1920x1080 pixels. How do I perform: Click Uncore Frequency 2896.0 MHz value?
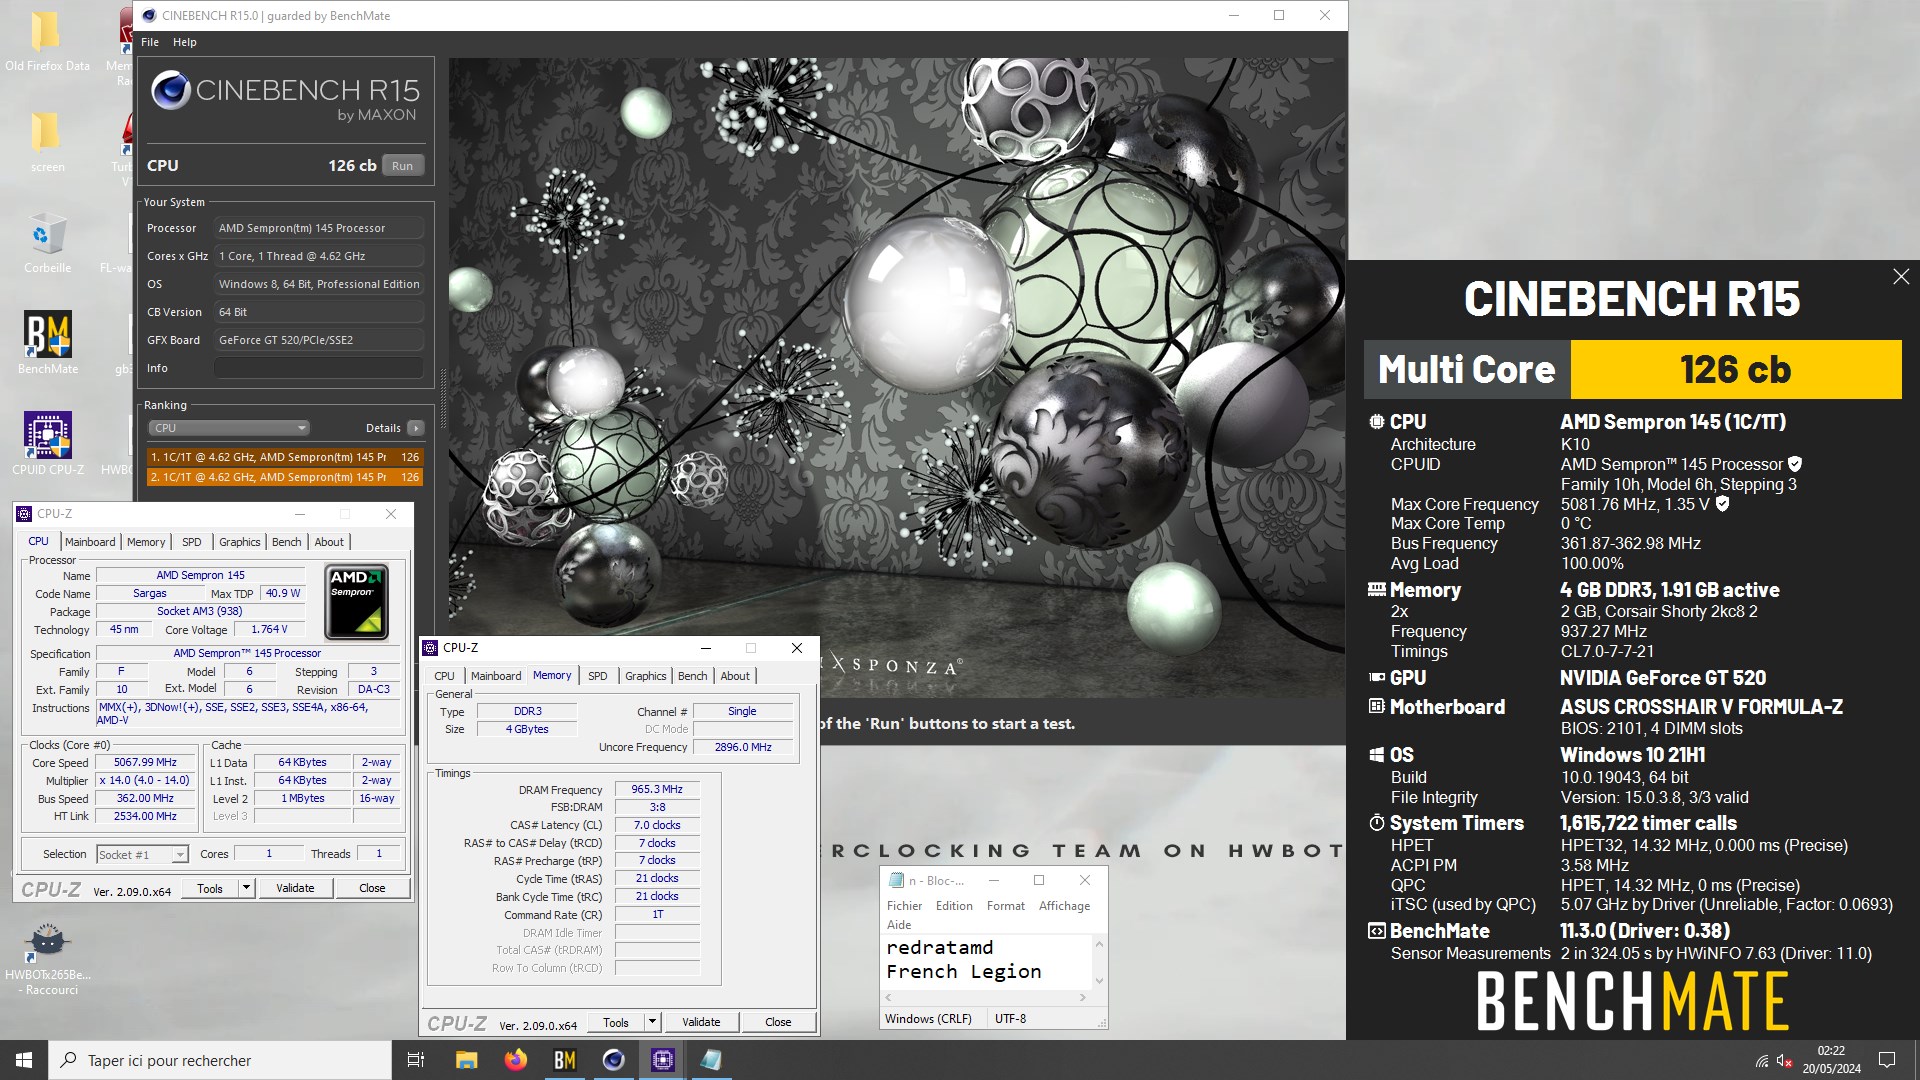pos(743,747)
